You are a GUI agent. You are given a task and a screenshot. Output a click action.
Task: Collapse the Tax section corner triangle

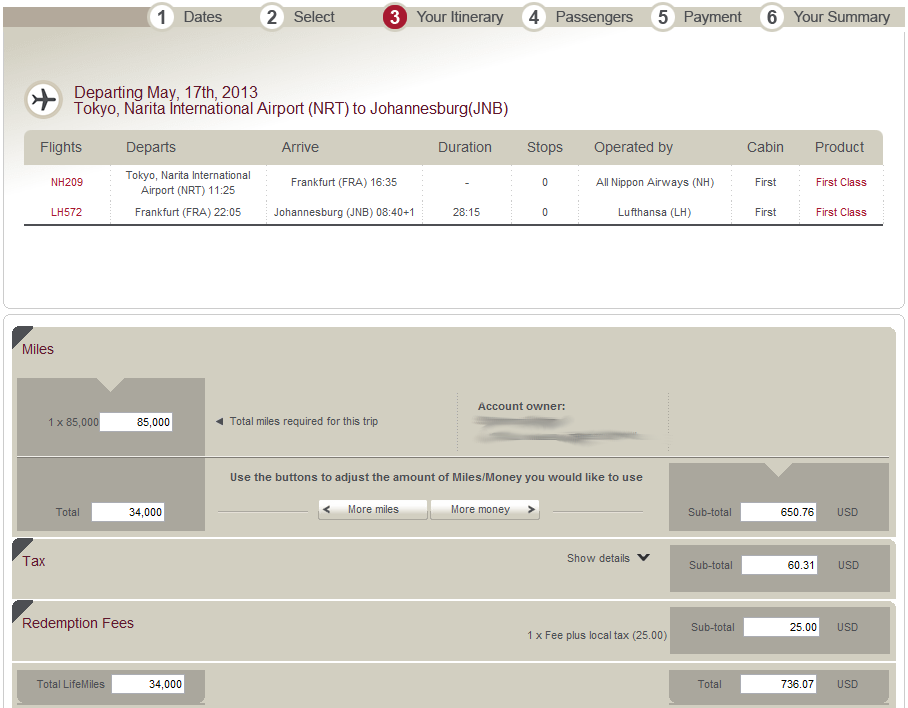(21, 547)
